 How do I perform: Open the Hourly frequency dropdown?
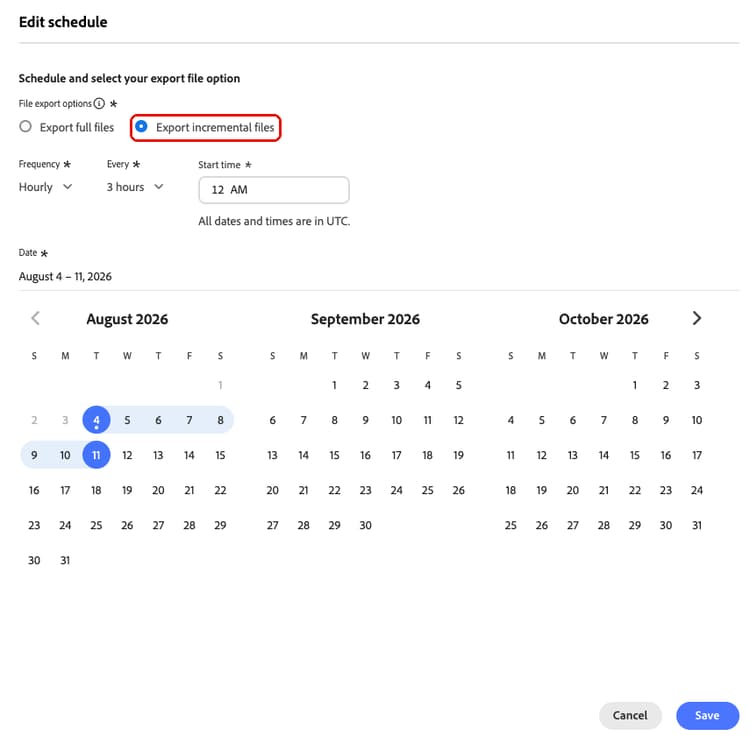tap(45, 187)
